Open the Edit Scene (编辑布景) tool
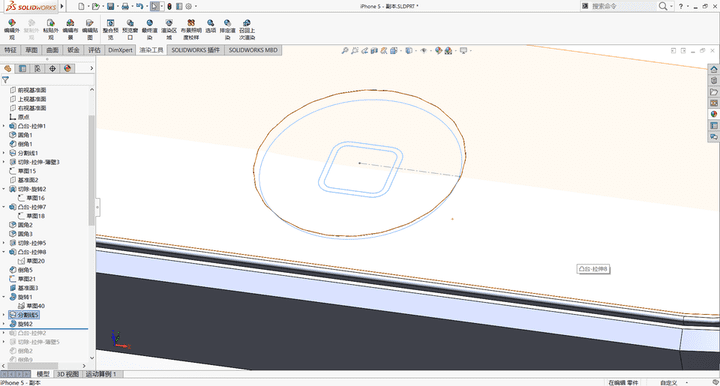The width and height of the screenshot is (720, 386). 70,29
